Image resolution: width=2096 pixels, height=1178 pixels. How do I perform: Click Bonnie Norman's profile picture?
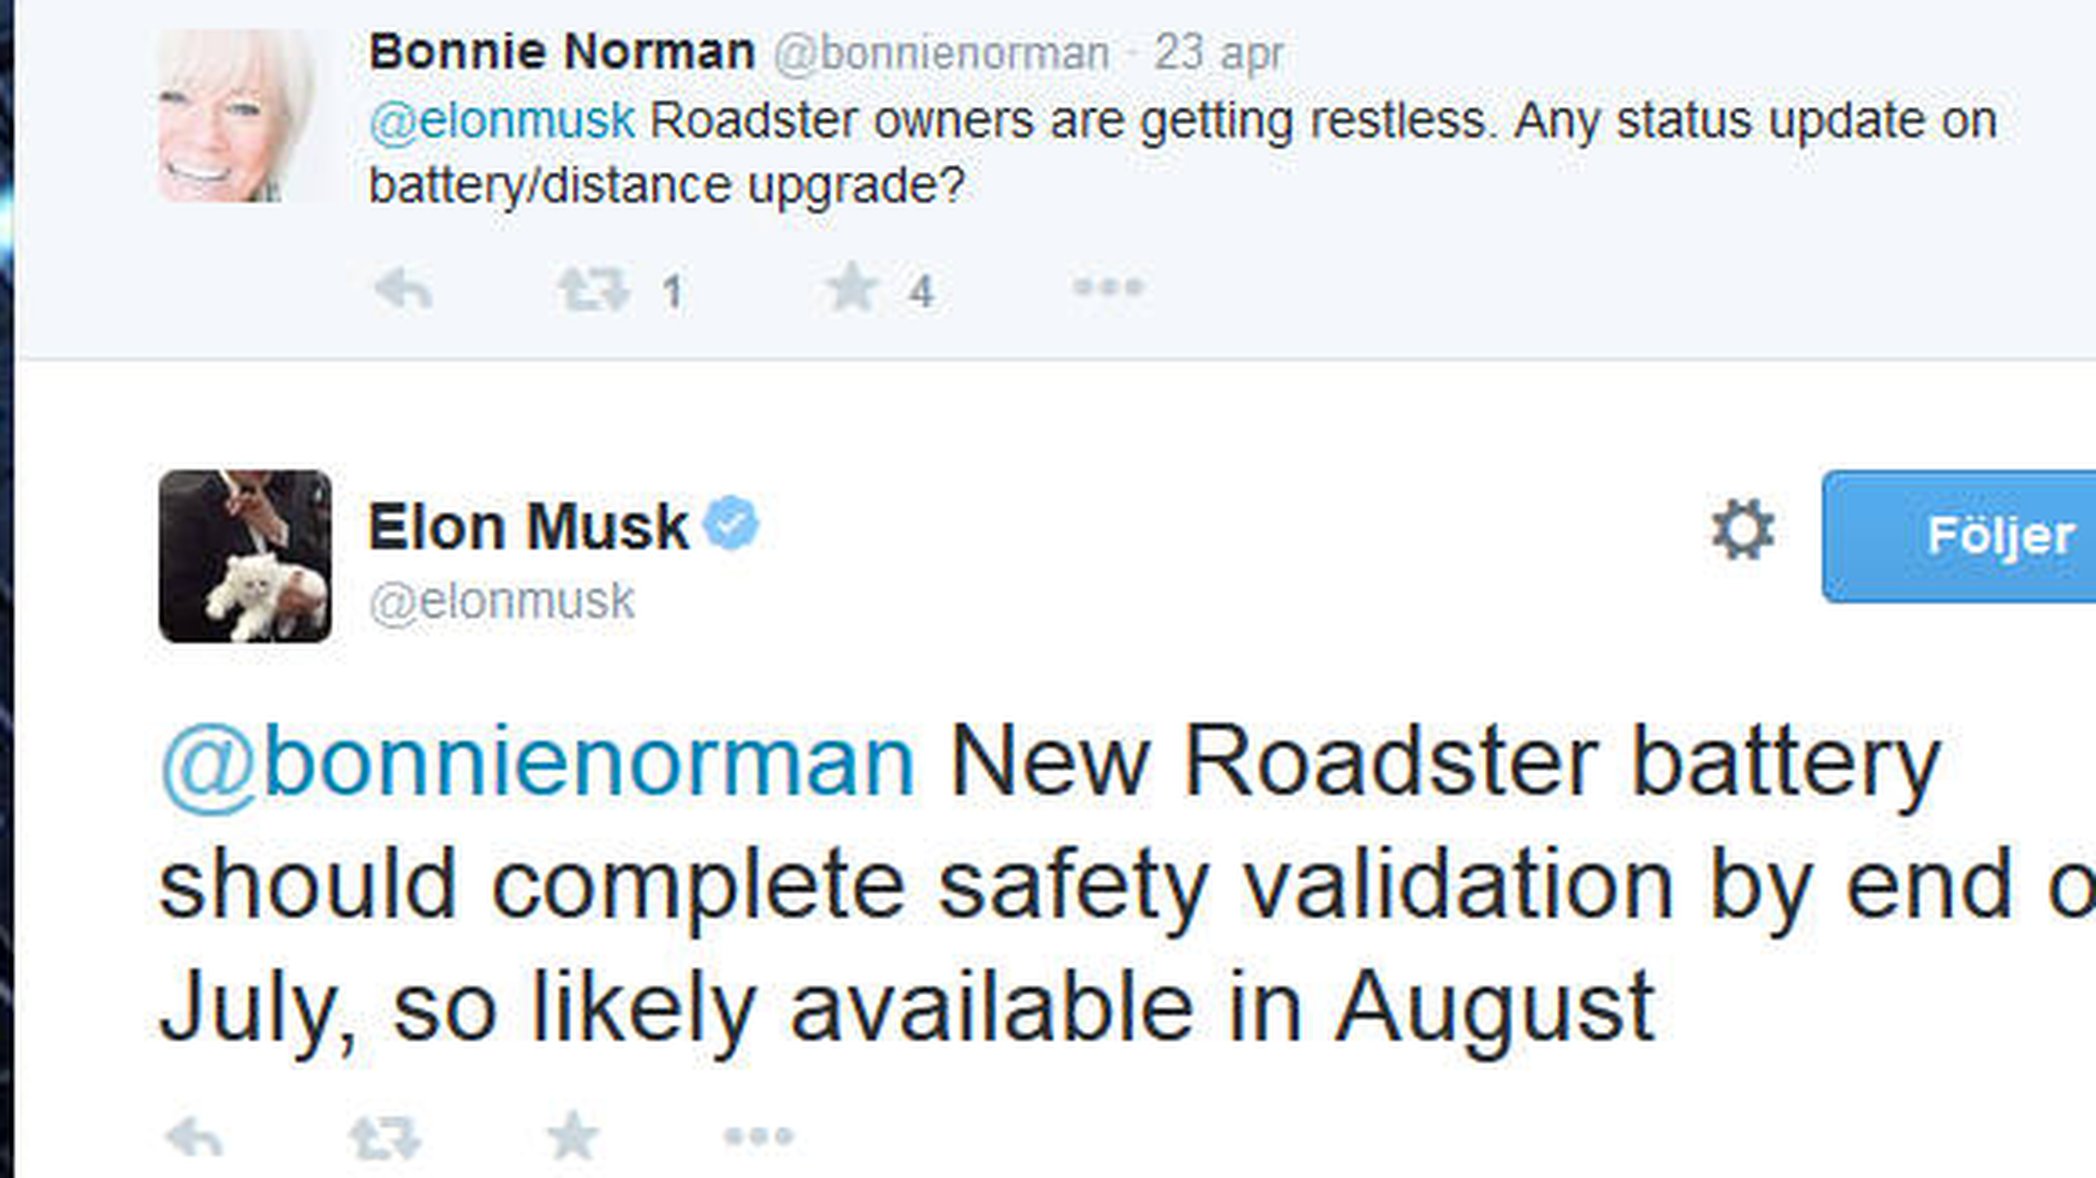point(236,116)
